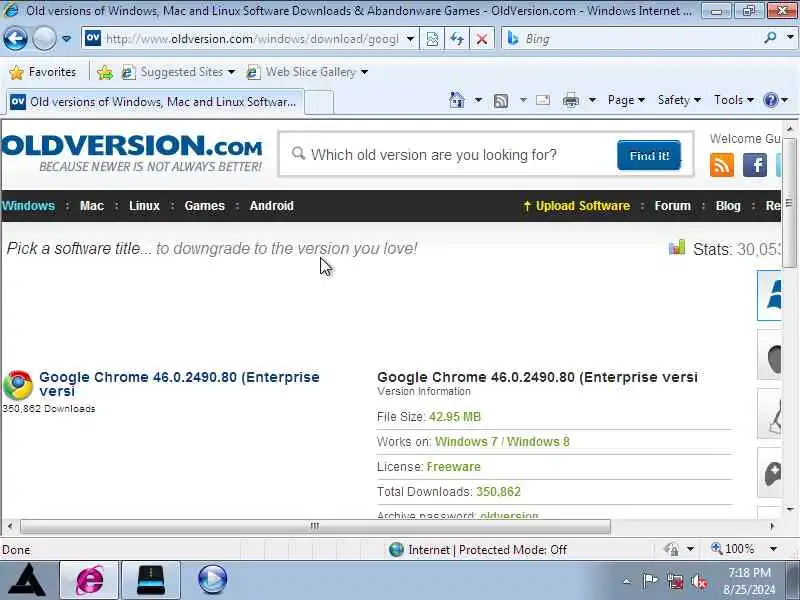Click the horizontal scrollbar left arrow
The height and width of the screenshot is (600, 800).
click(x=10, y=526)
